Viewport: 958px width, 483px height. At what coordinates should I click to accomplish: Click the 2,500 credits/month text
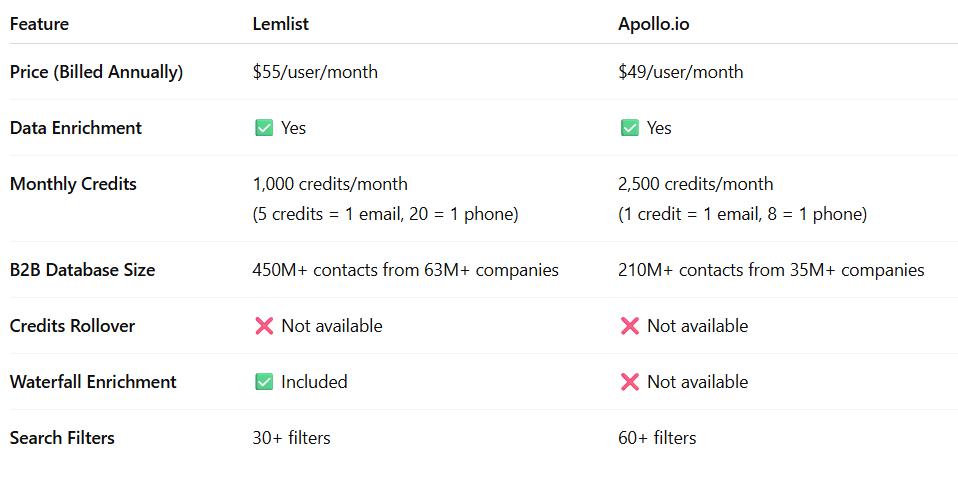click(x=696, y=184)
